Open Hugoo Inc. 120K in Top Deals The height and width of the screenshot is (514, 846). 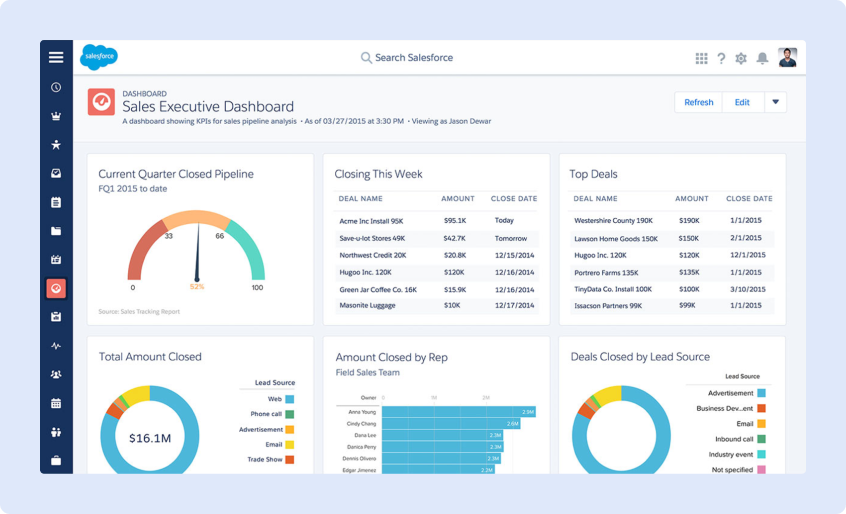[601, 255]
